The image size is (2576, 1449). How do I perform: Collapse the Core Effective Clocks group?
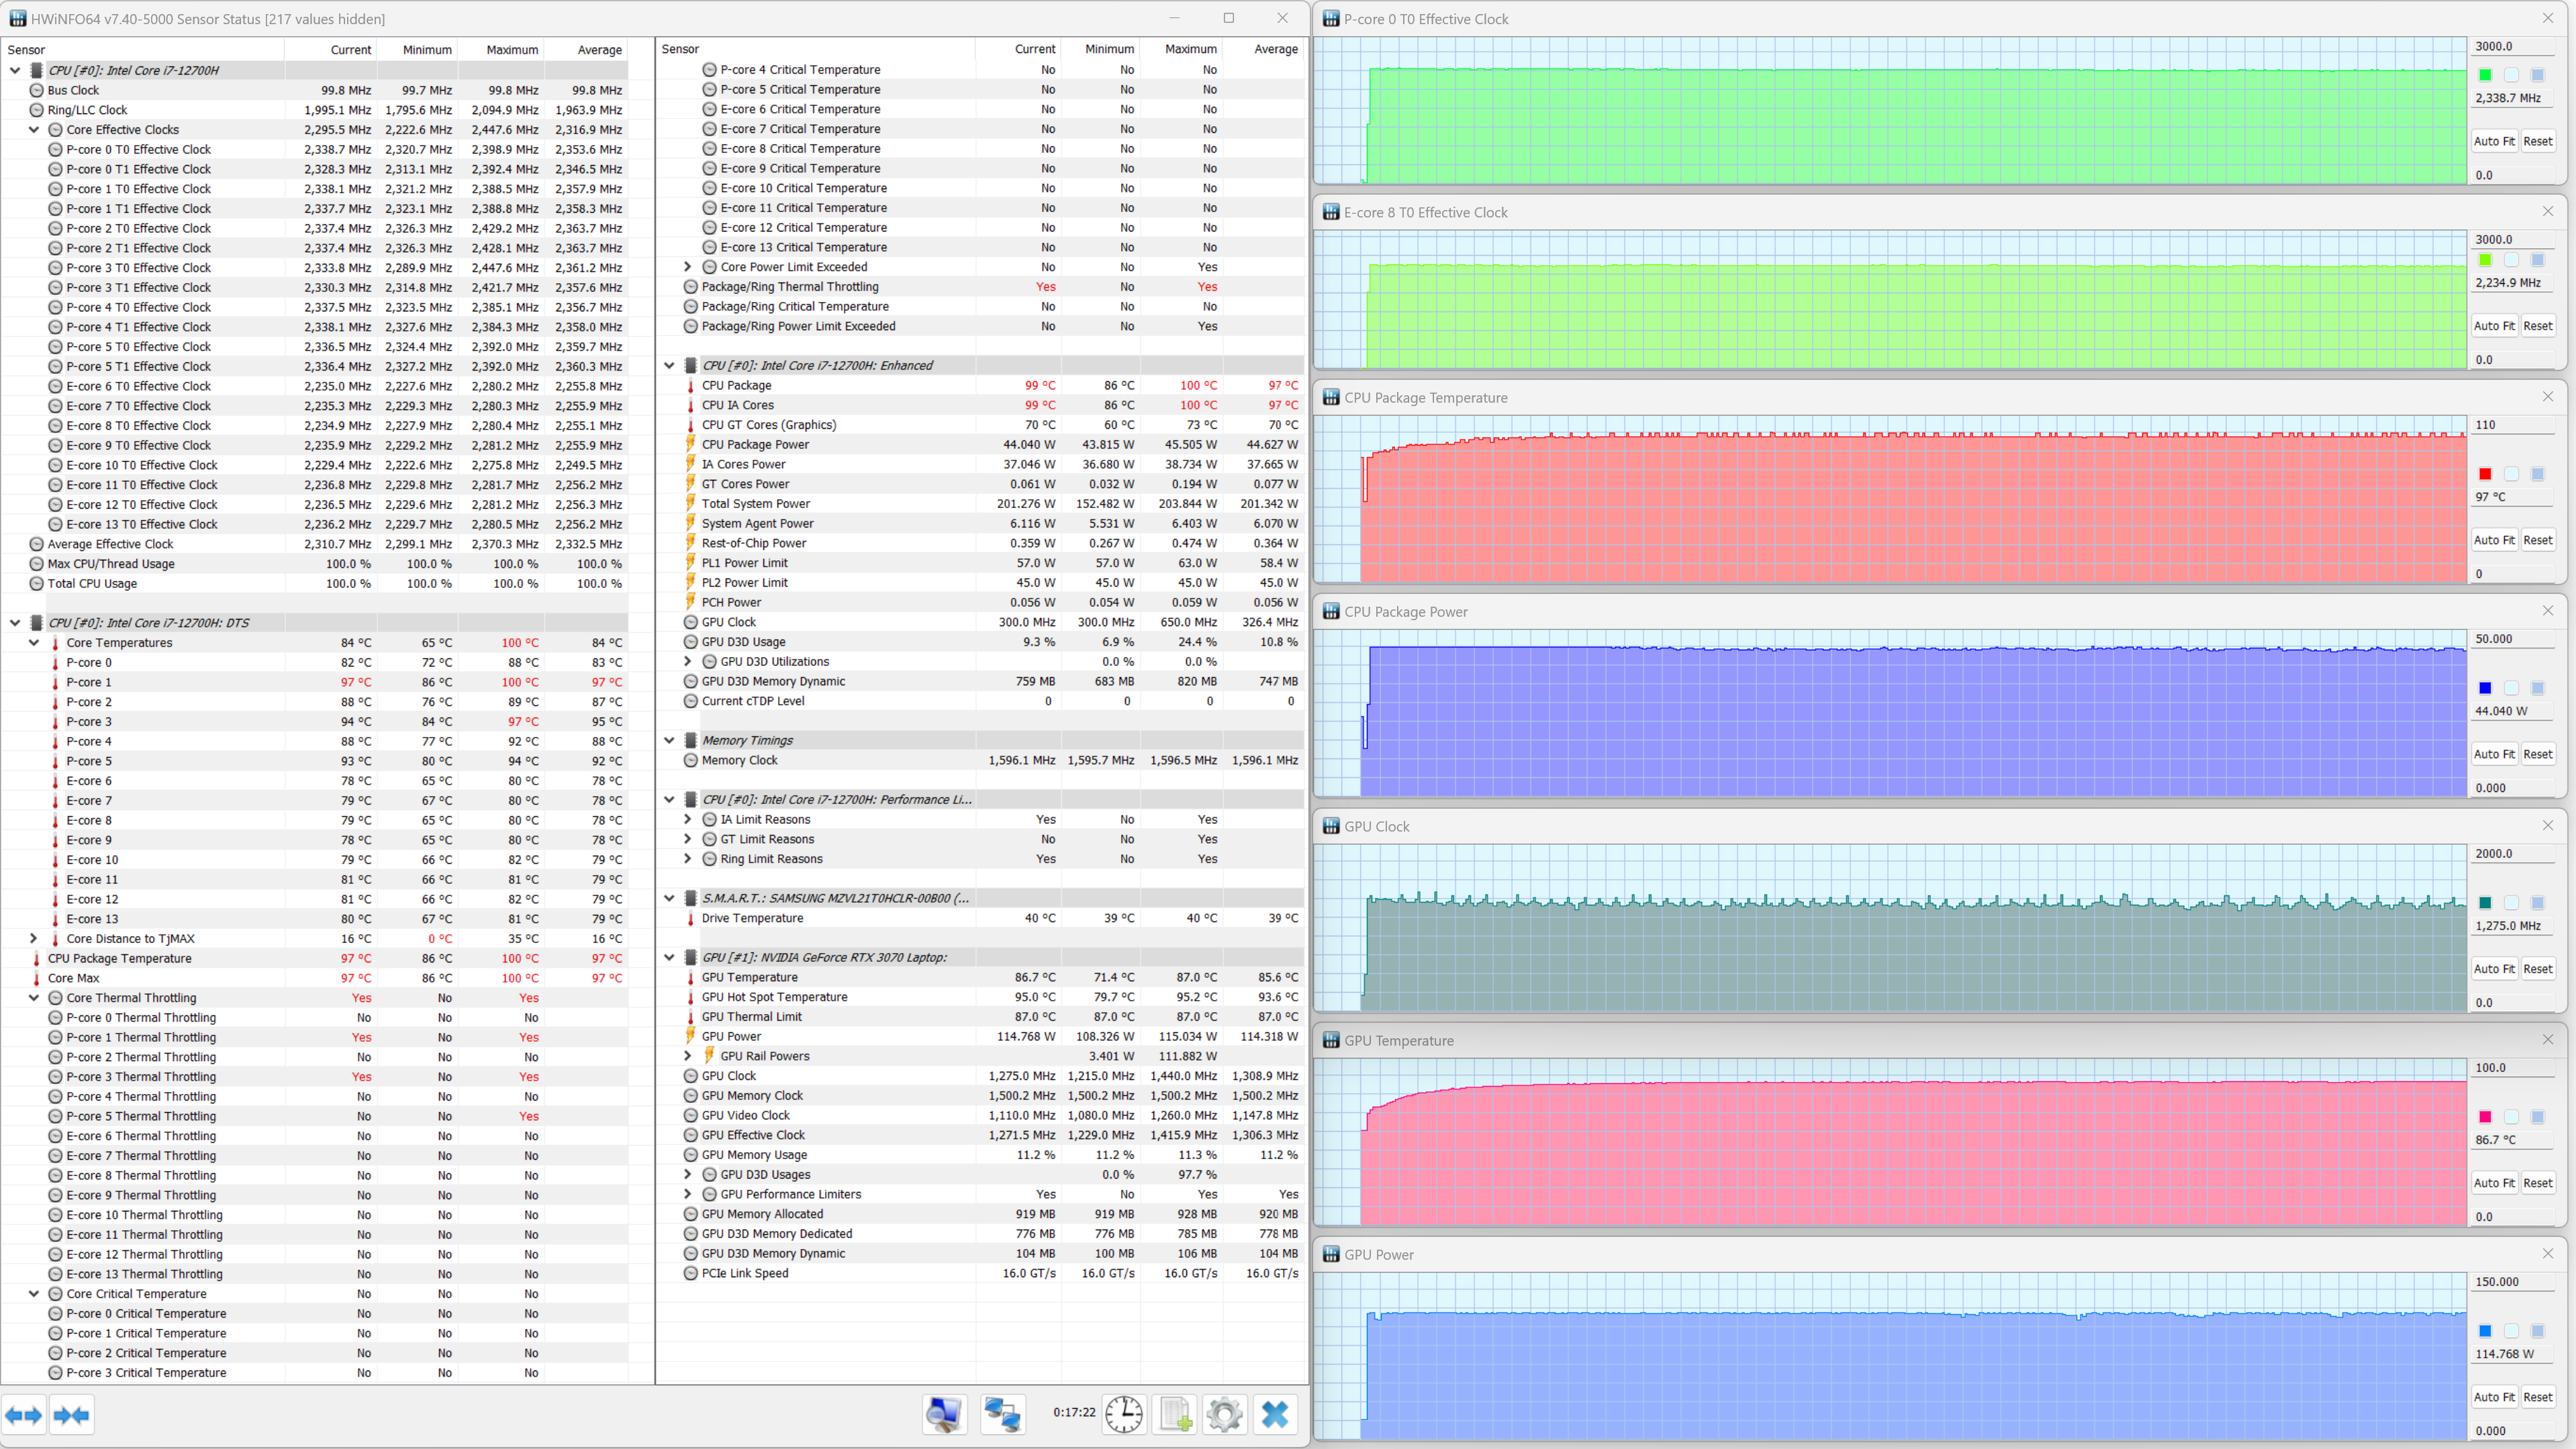[34, 130]
